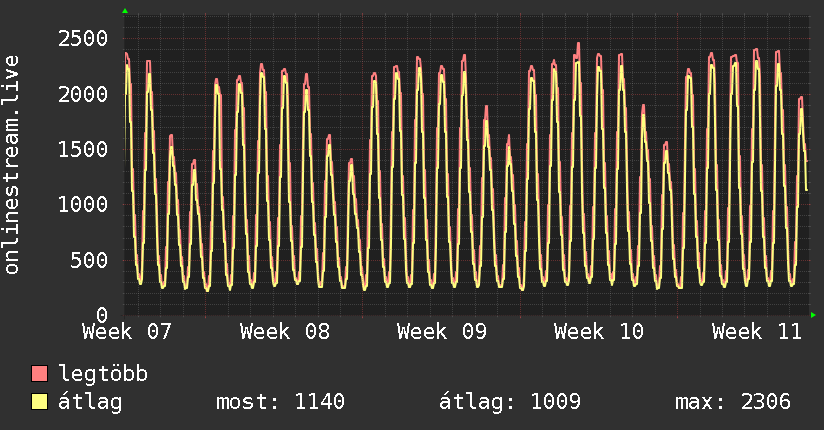Click the pink legtöbb legend swatch
This screenshot has height=430, width=824.
click(x=39, y=374)
